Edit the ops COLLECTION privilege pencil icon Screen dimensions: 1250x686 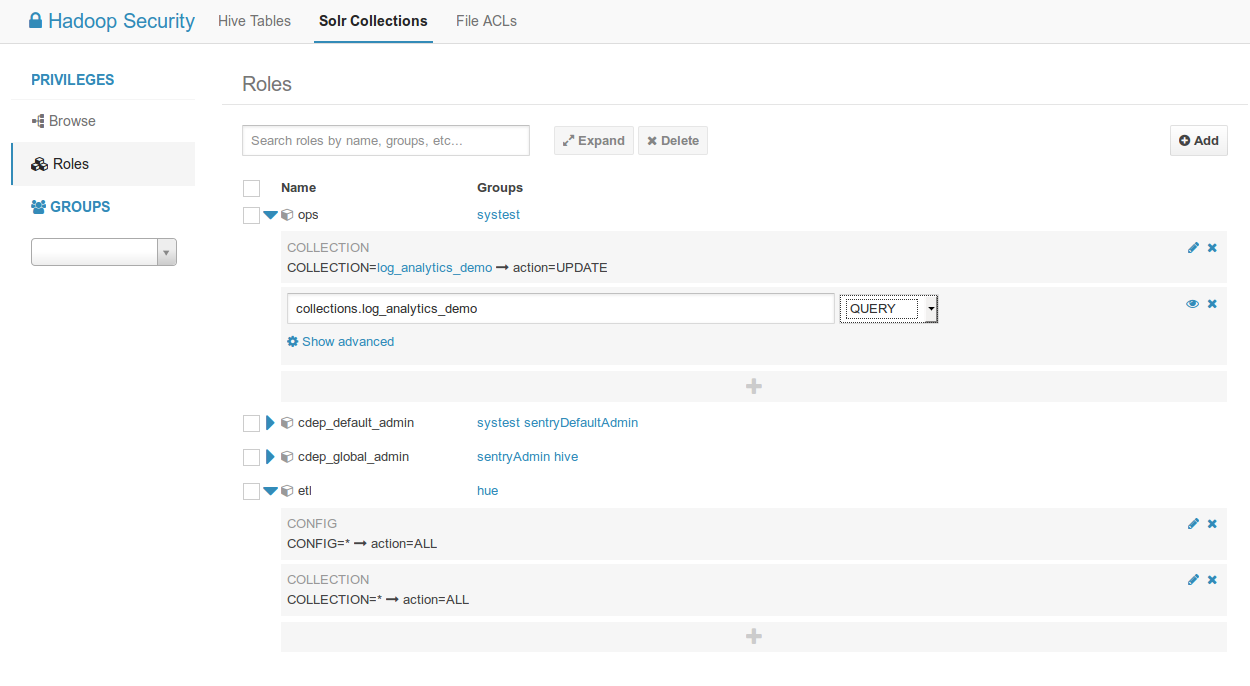1193,248
